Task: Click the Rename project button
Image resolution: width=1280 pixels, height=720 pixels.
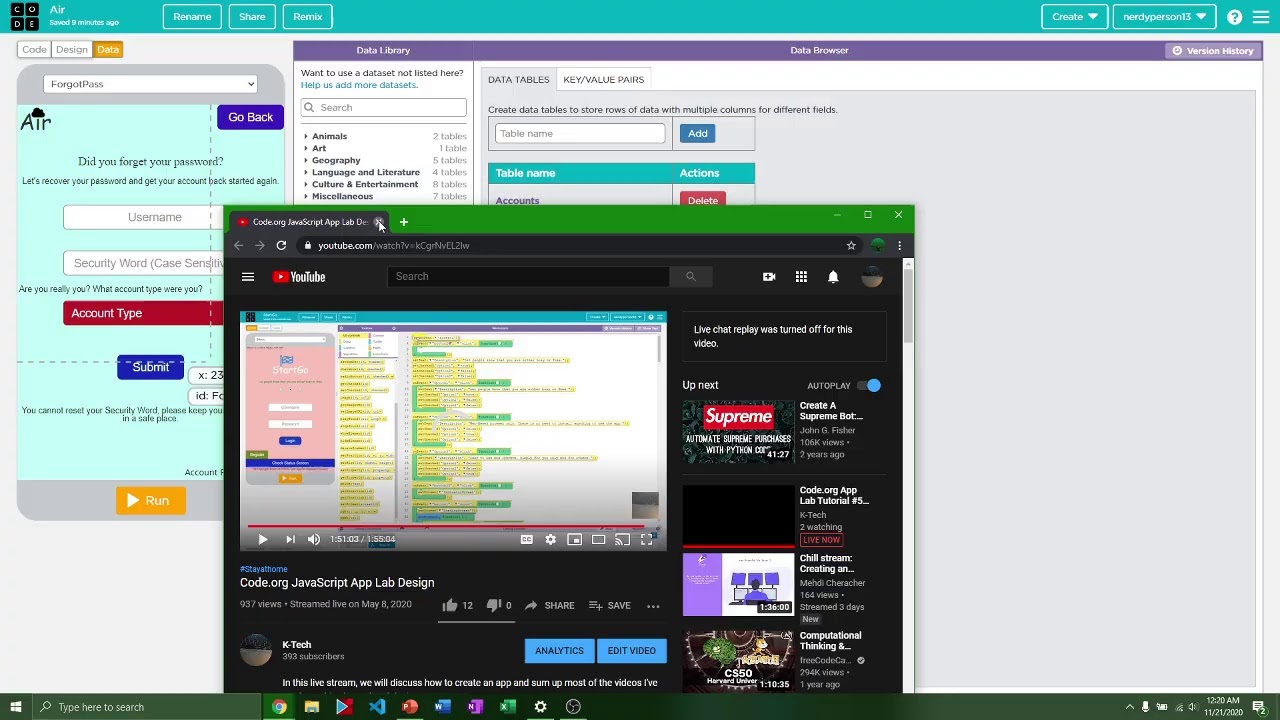Action: point(192,17)
